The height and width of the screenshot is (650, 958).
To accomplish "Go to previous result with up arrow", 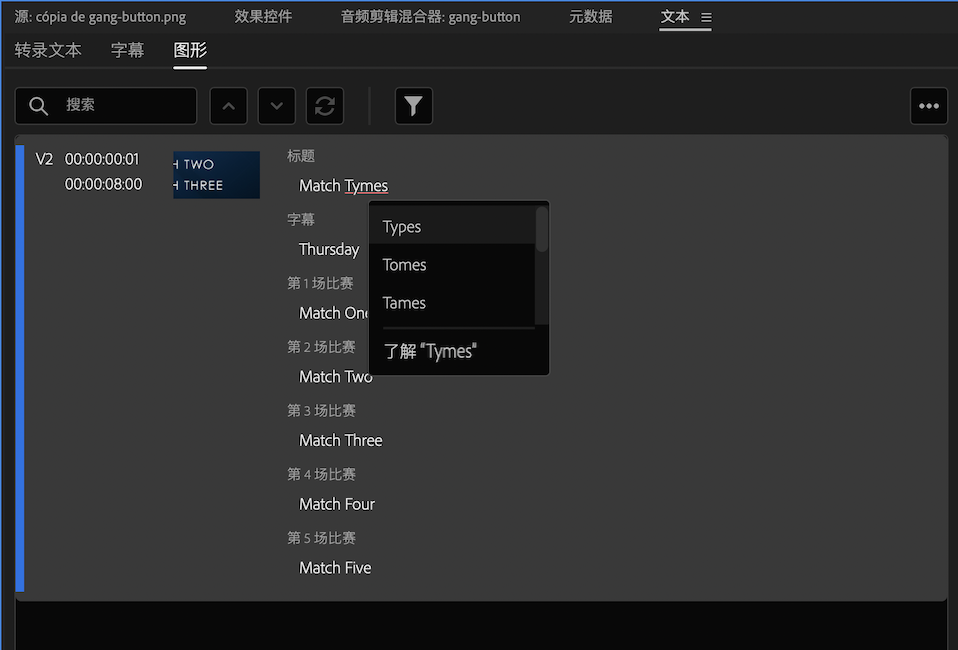I will pos(229,106).
